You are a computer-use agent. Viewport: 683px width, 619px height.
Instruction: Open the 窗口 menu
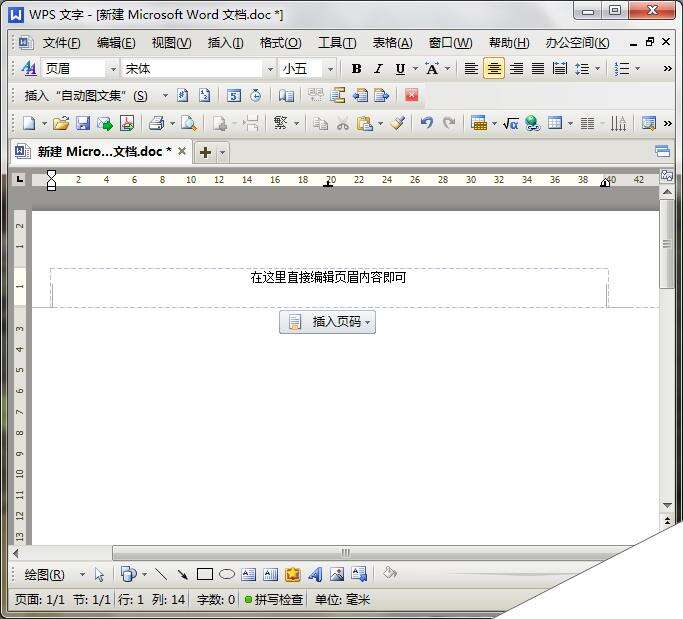pyautogui.click(x=450, y=43)
